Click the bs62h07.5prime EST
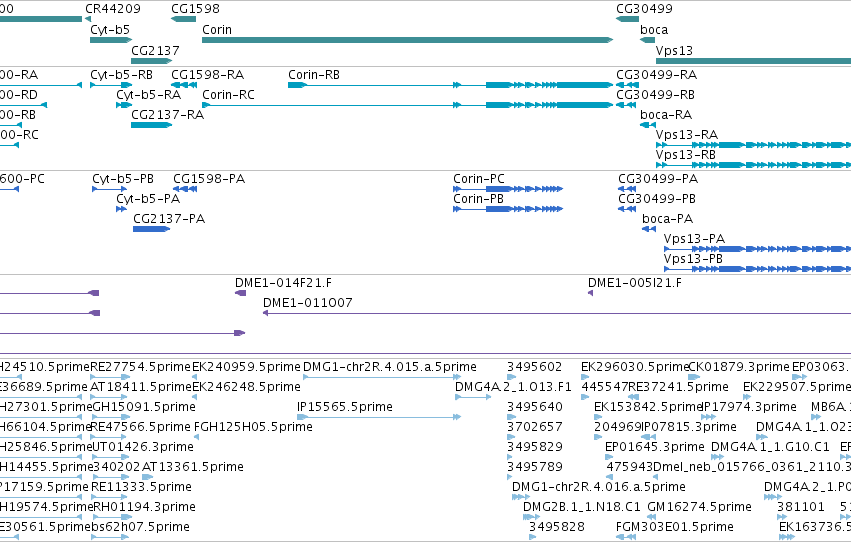Viewport: 851px width, 542px height. point(110,538)
